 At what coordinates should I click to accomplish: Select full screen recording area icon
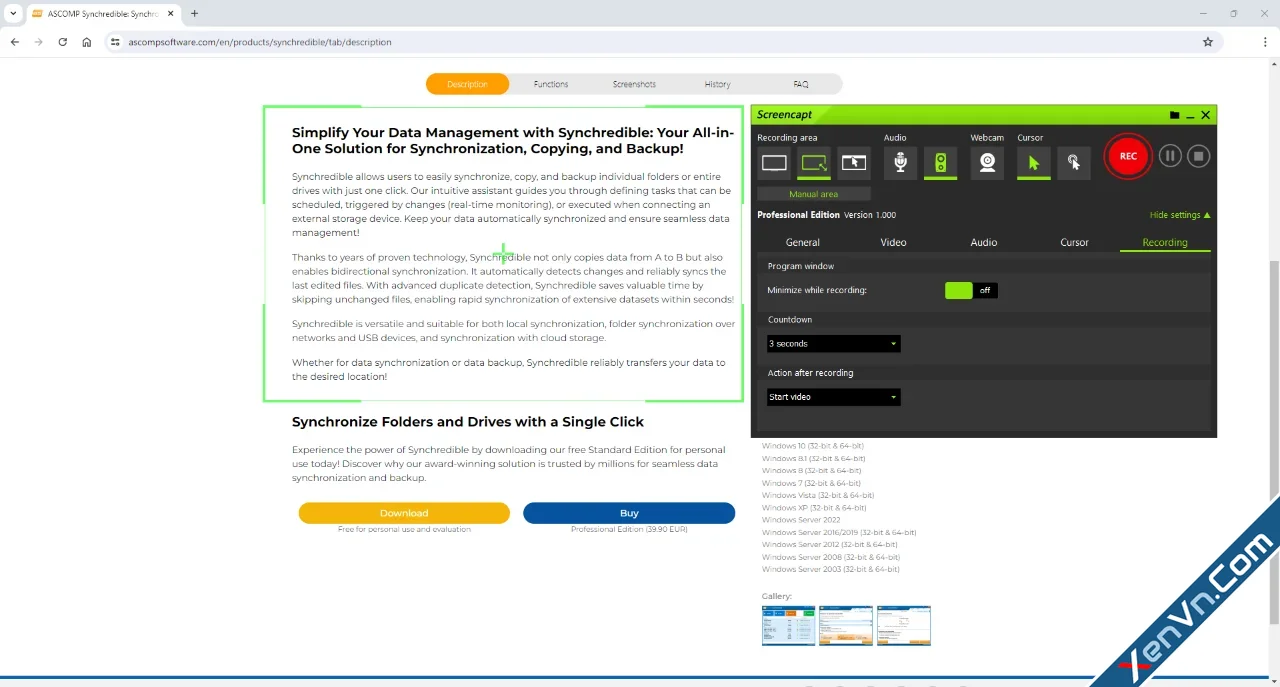774,162
